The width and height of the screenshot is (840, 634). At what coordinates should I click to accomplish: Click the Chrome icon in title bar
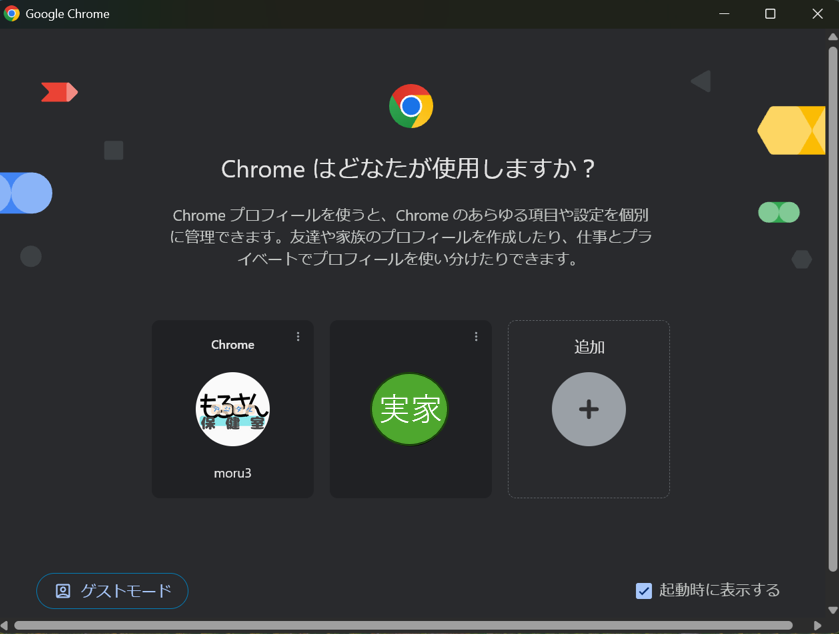[x=12, y=14]
